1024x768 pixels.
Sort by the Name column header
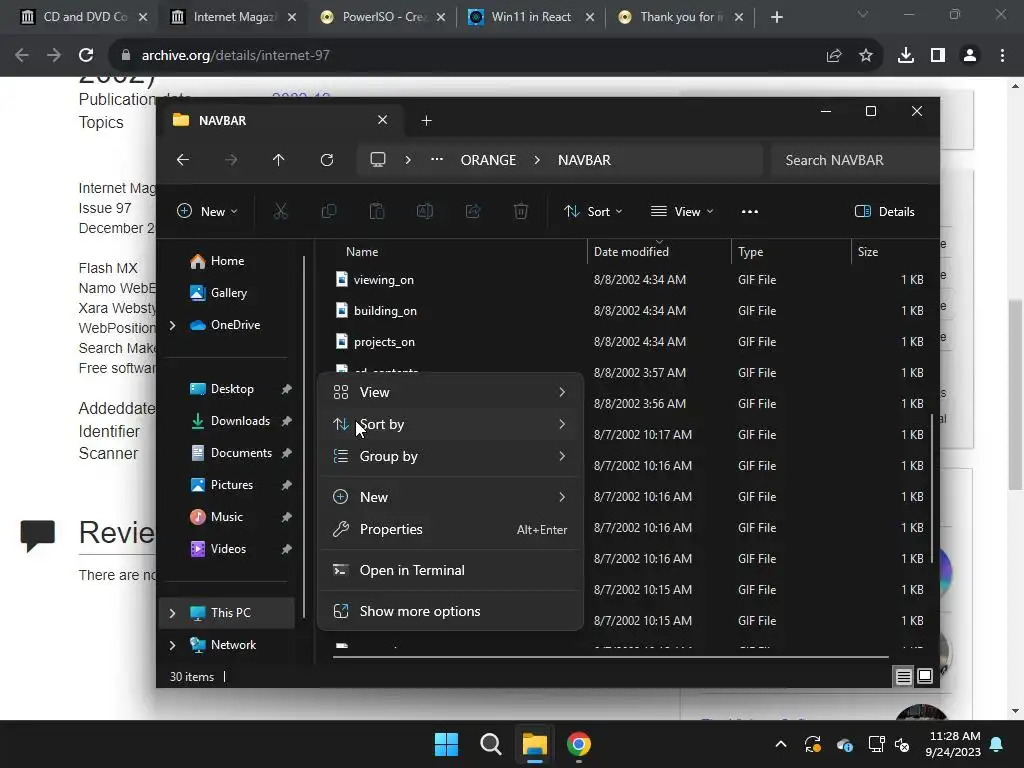[x=362, y=252]
